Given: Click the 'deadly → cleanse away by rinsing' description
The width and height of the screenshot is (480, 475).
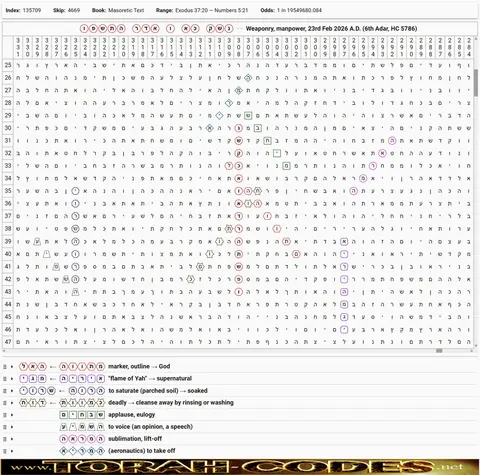Looking at the screenshot, I should pyautogui.click(x=171, y=403).
